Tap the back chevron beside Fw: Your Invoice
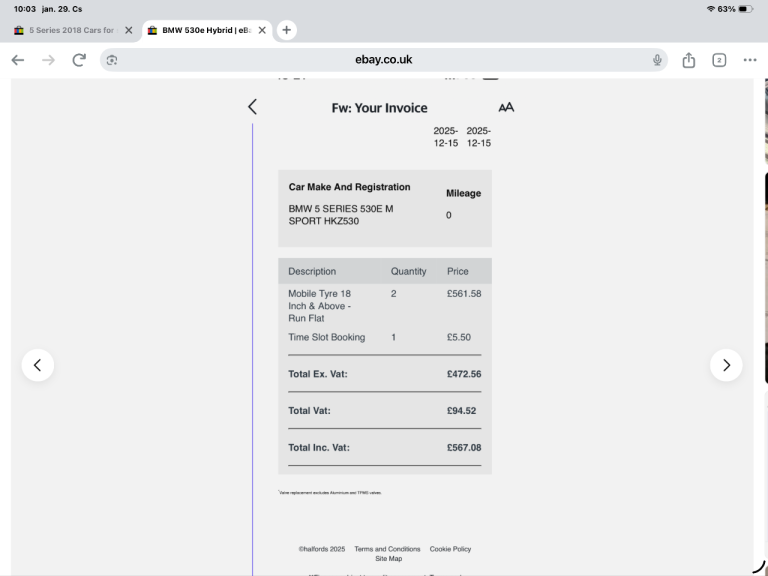 [x=252, y=107]
